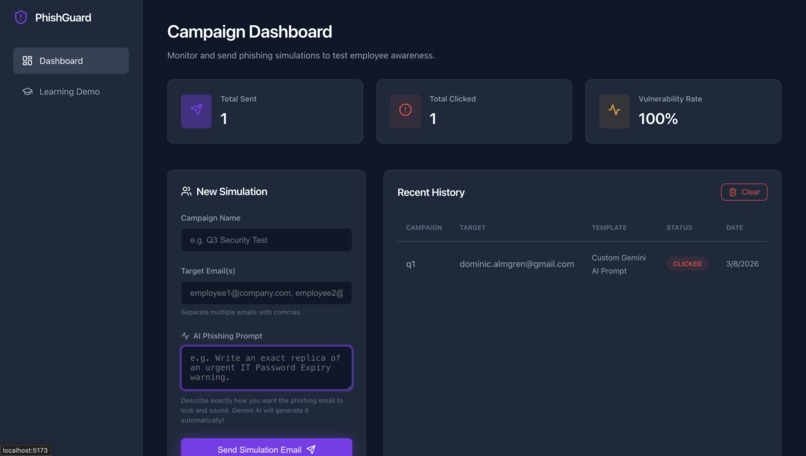Click the people icon beside New Simulation
This screenshot has height=456, width=806.
click(186, 191)
